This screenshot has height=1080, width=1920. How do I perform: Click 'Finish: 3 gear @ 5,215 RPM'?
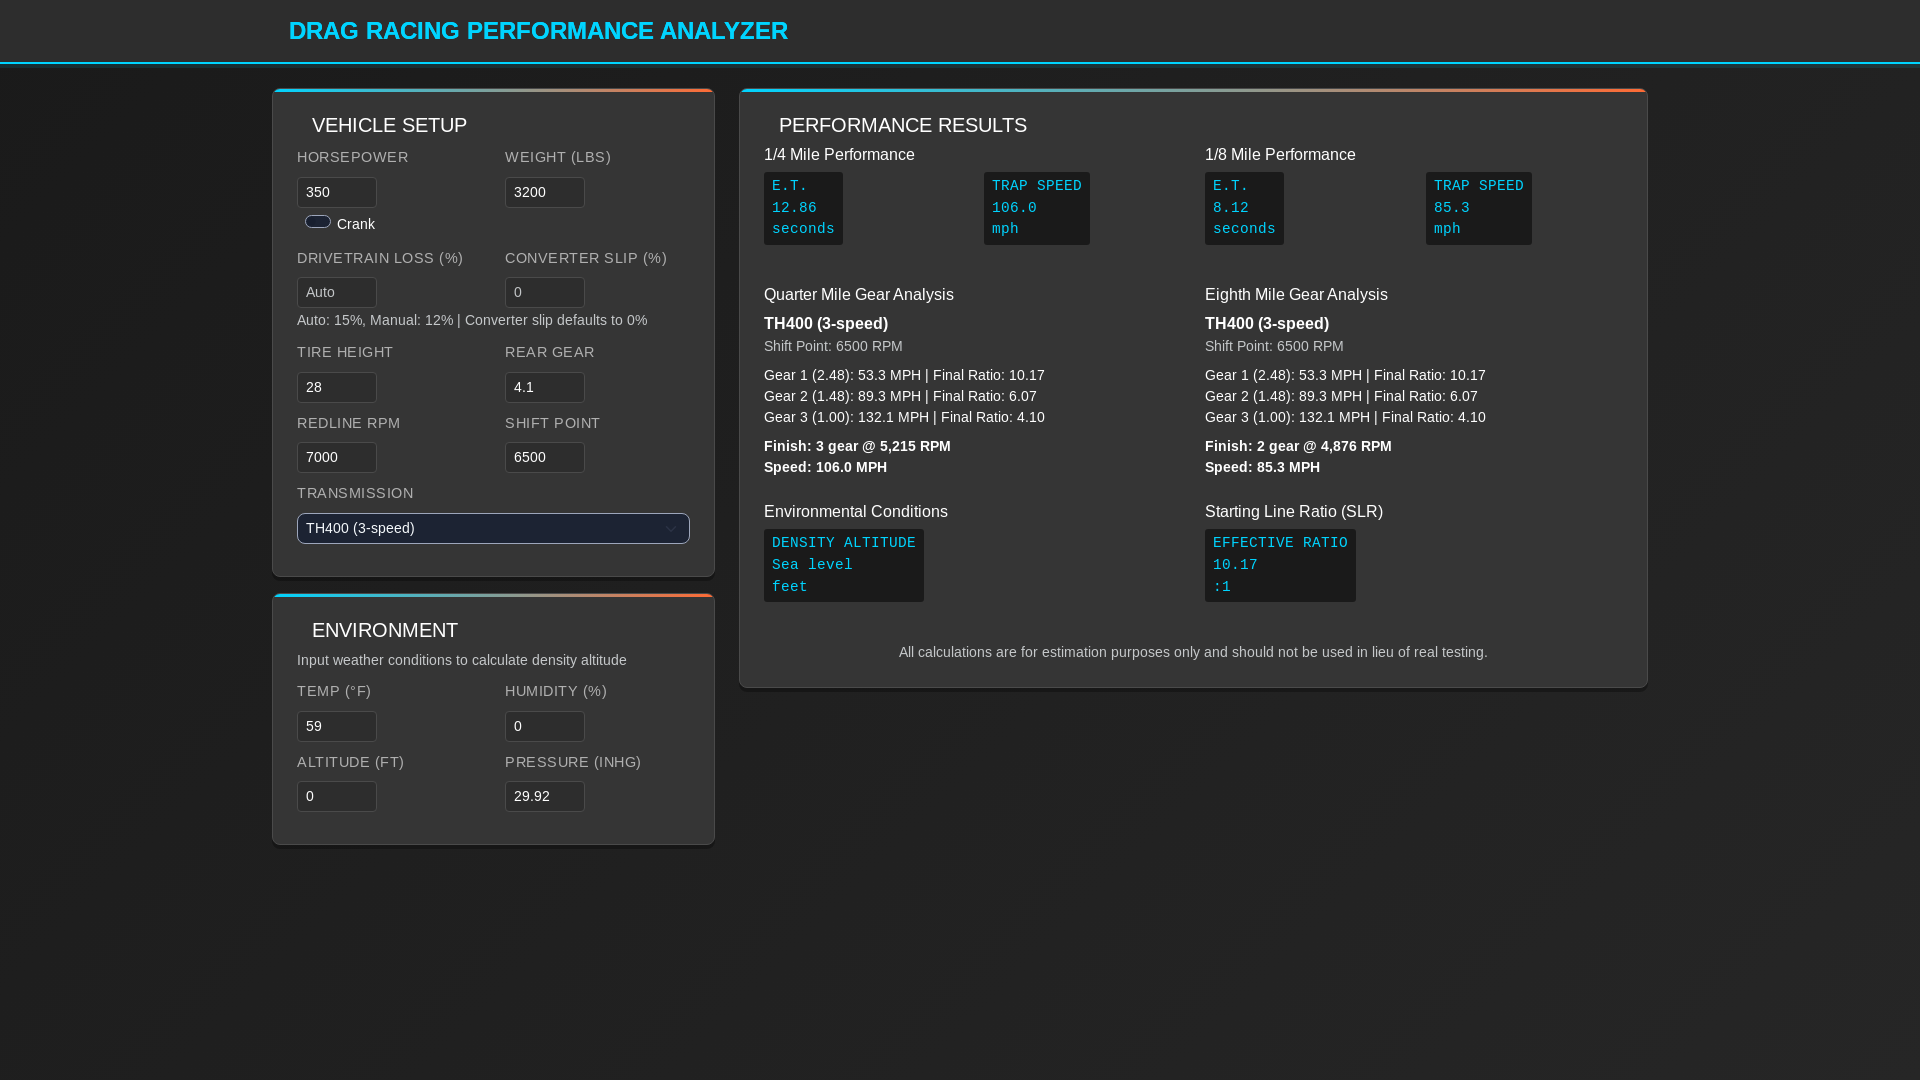tap(857, 446)
